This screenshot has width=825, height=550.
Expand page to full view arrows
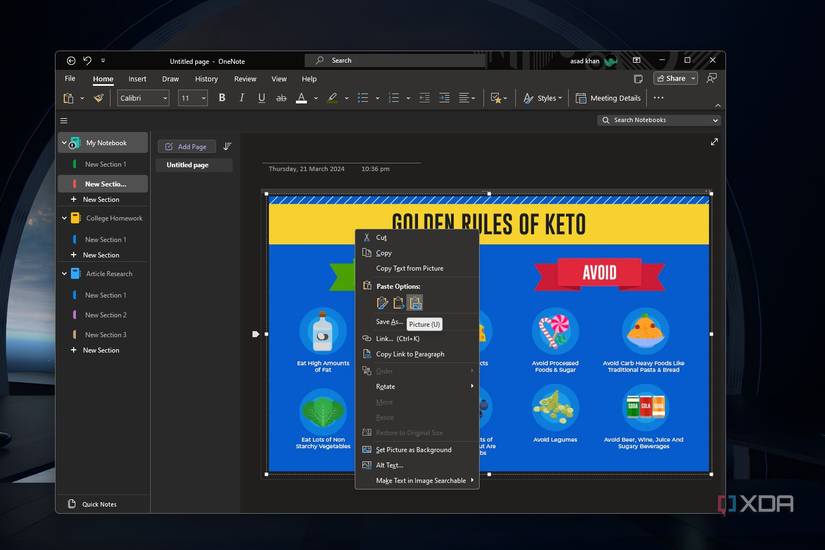pos(714,142)
